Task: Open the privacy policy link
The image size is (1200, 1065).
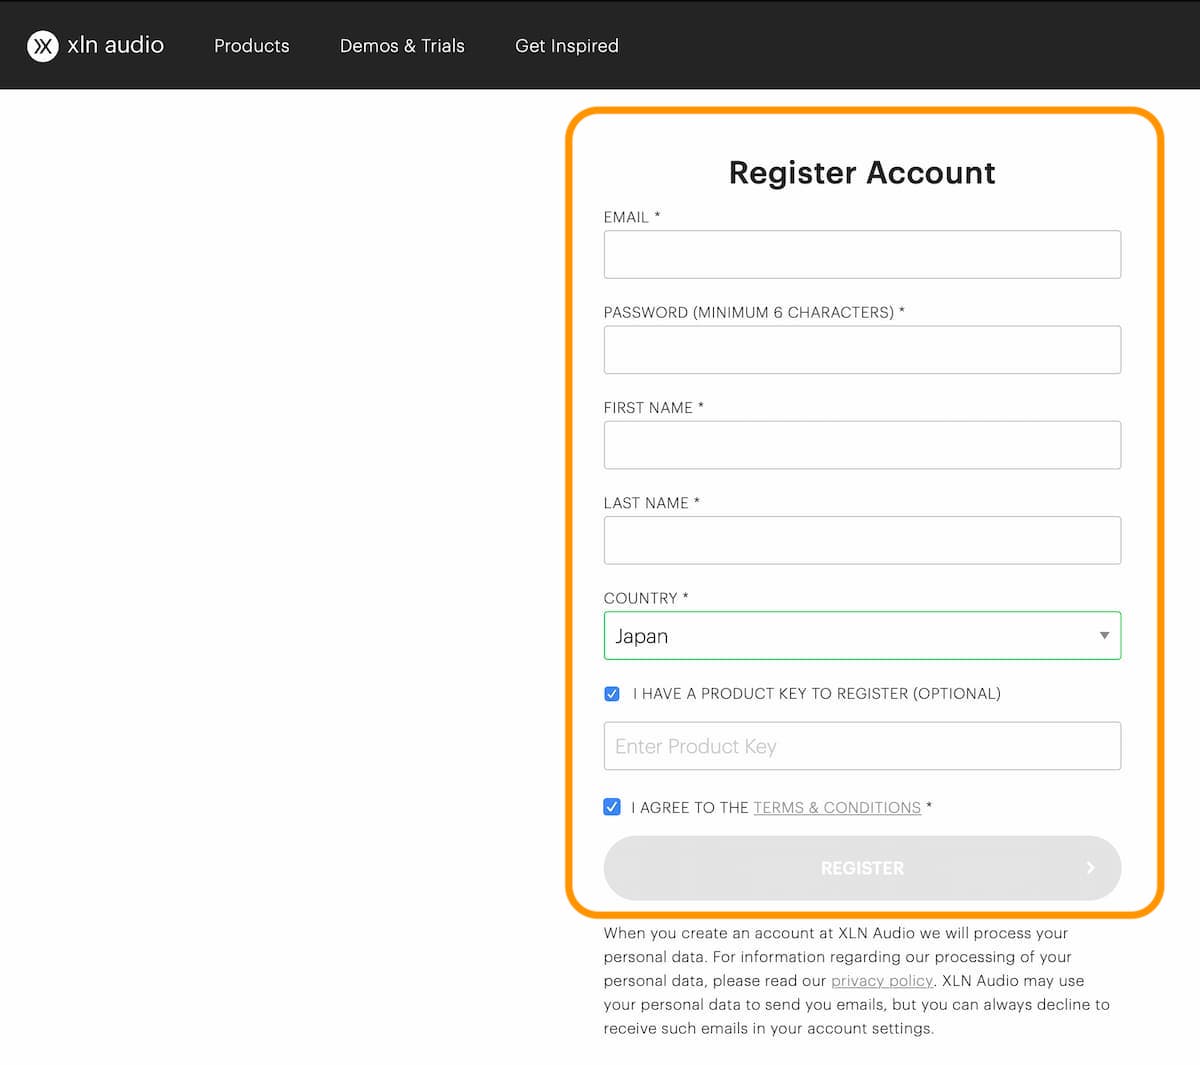Action: click(882, 981)
